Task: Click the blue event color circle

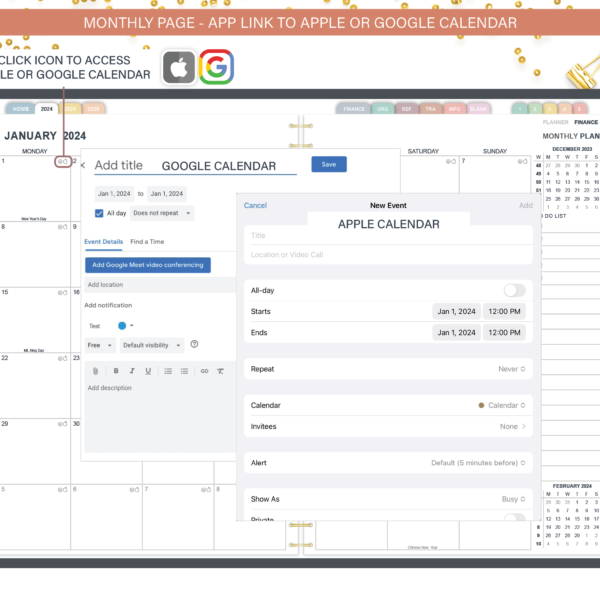Action: point(122,326)
